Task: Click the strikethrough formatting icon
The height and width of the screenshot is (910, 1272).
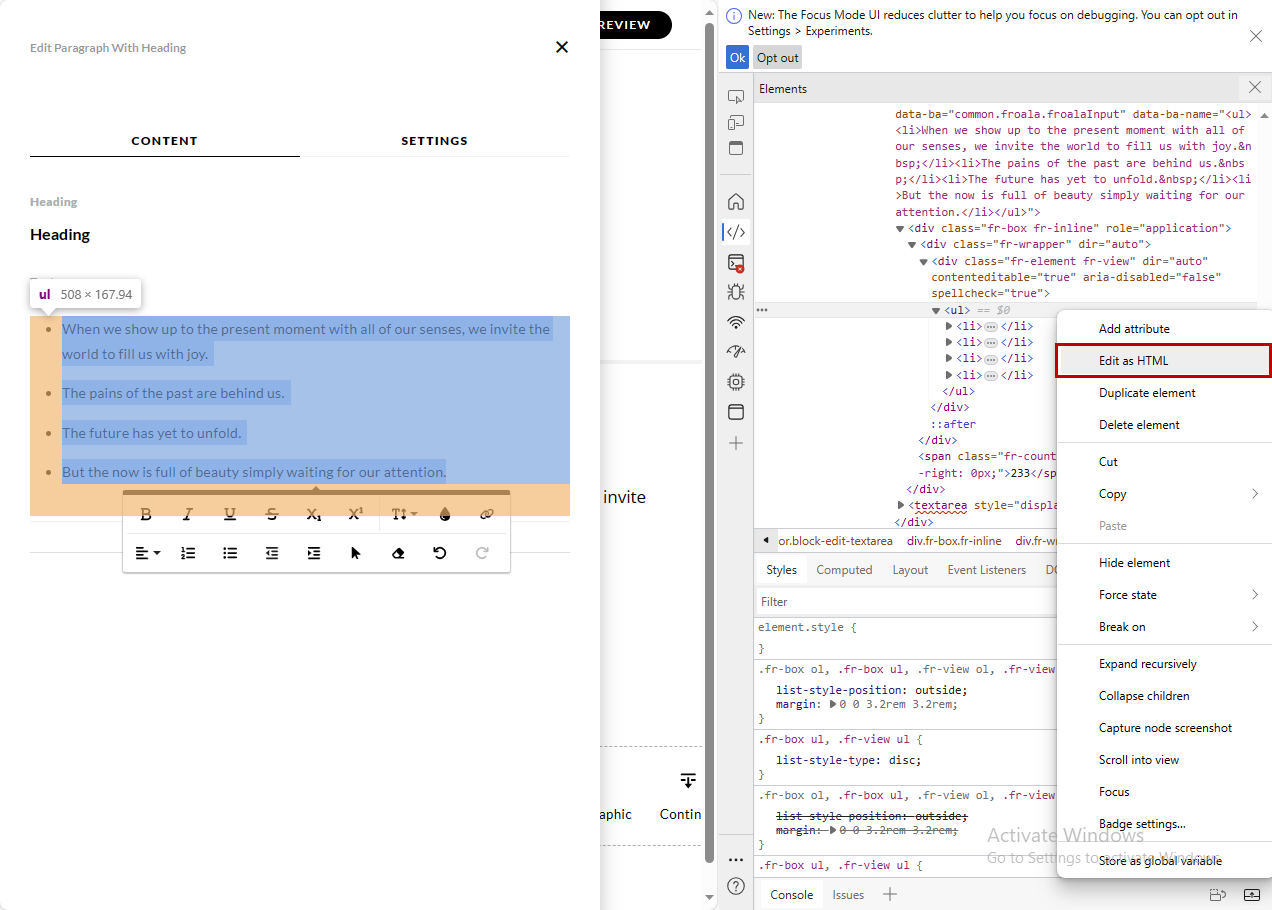Action: coord(272,514)
